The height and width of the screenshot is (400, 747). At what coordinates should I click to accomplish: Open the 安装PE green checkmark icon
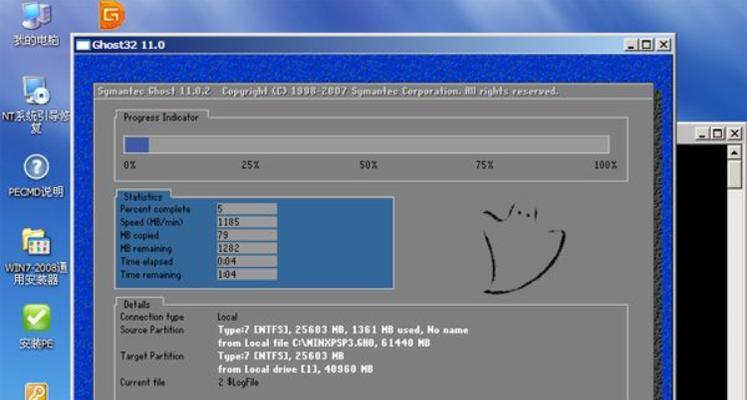point(36,326)
